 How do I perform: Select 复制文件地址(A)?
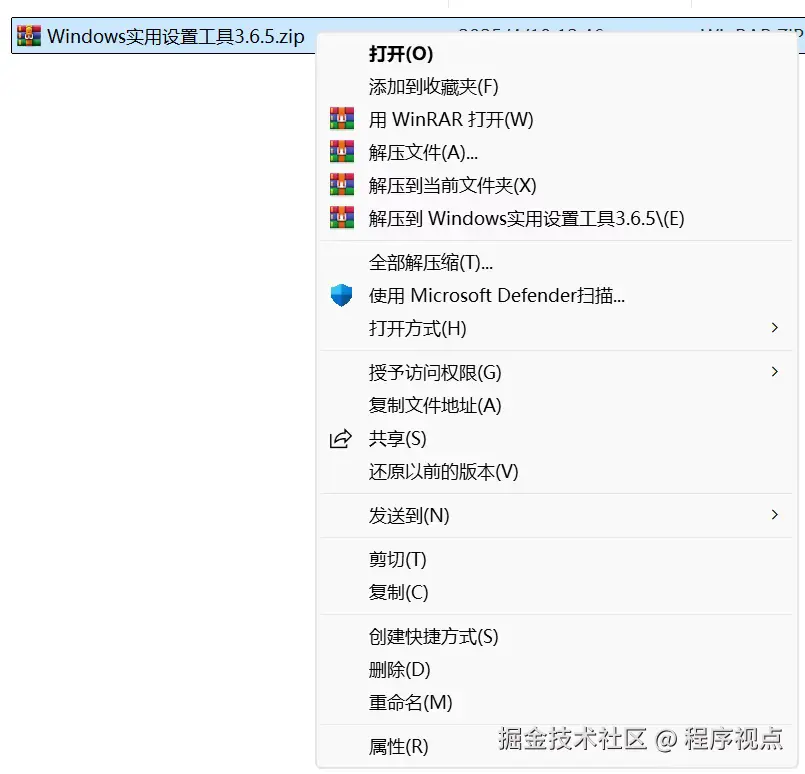556,405
